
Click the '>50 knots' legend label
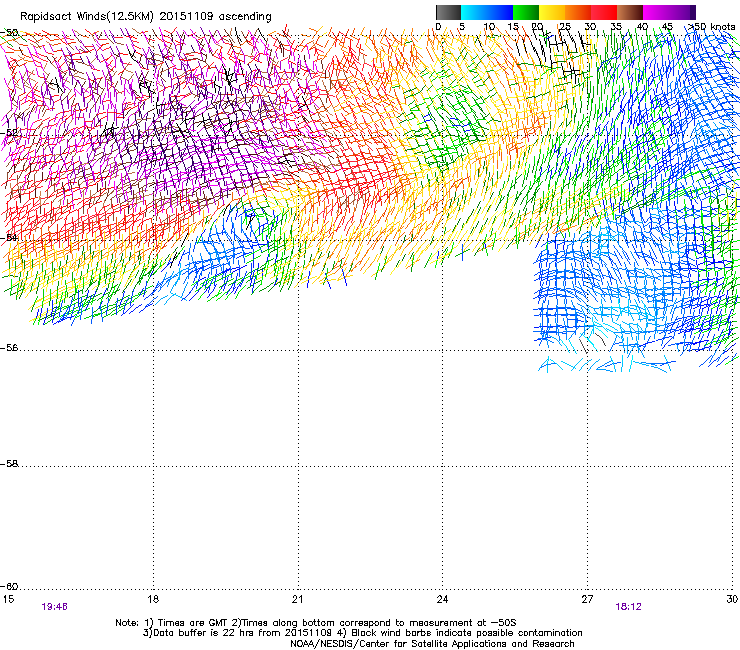(712, 27)
